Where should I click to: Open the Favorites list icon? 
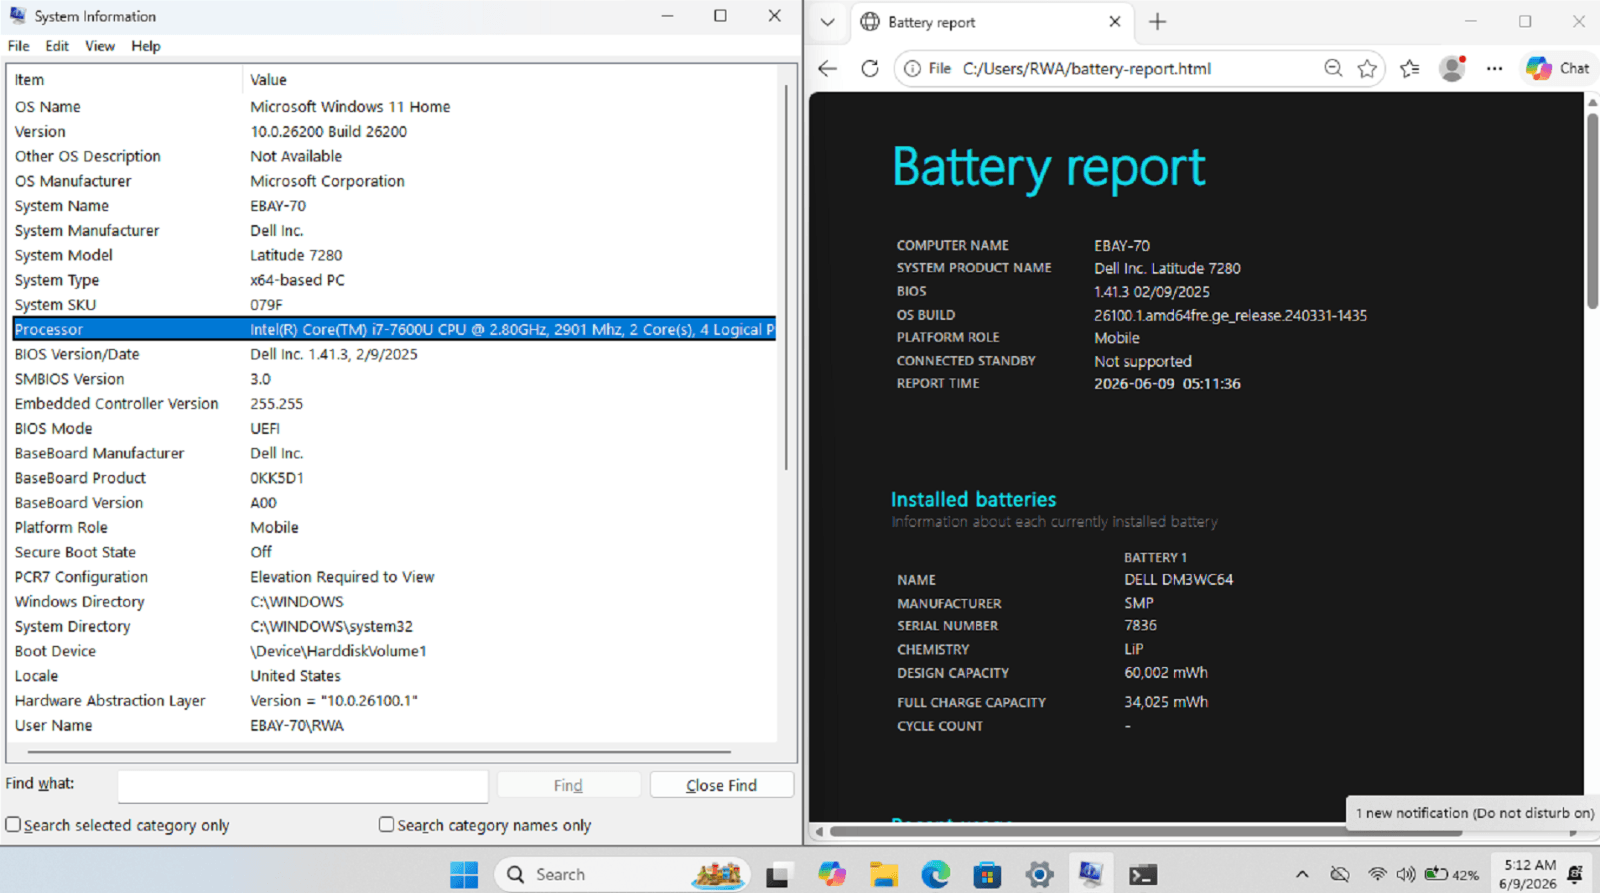(x=1410, y=68)
